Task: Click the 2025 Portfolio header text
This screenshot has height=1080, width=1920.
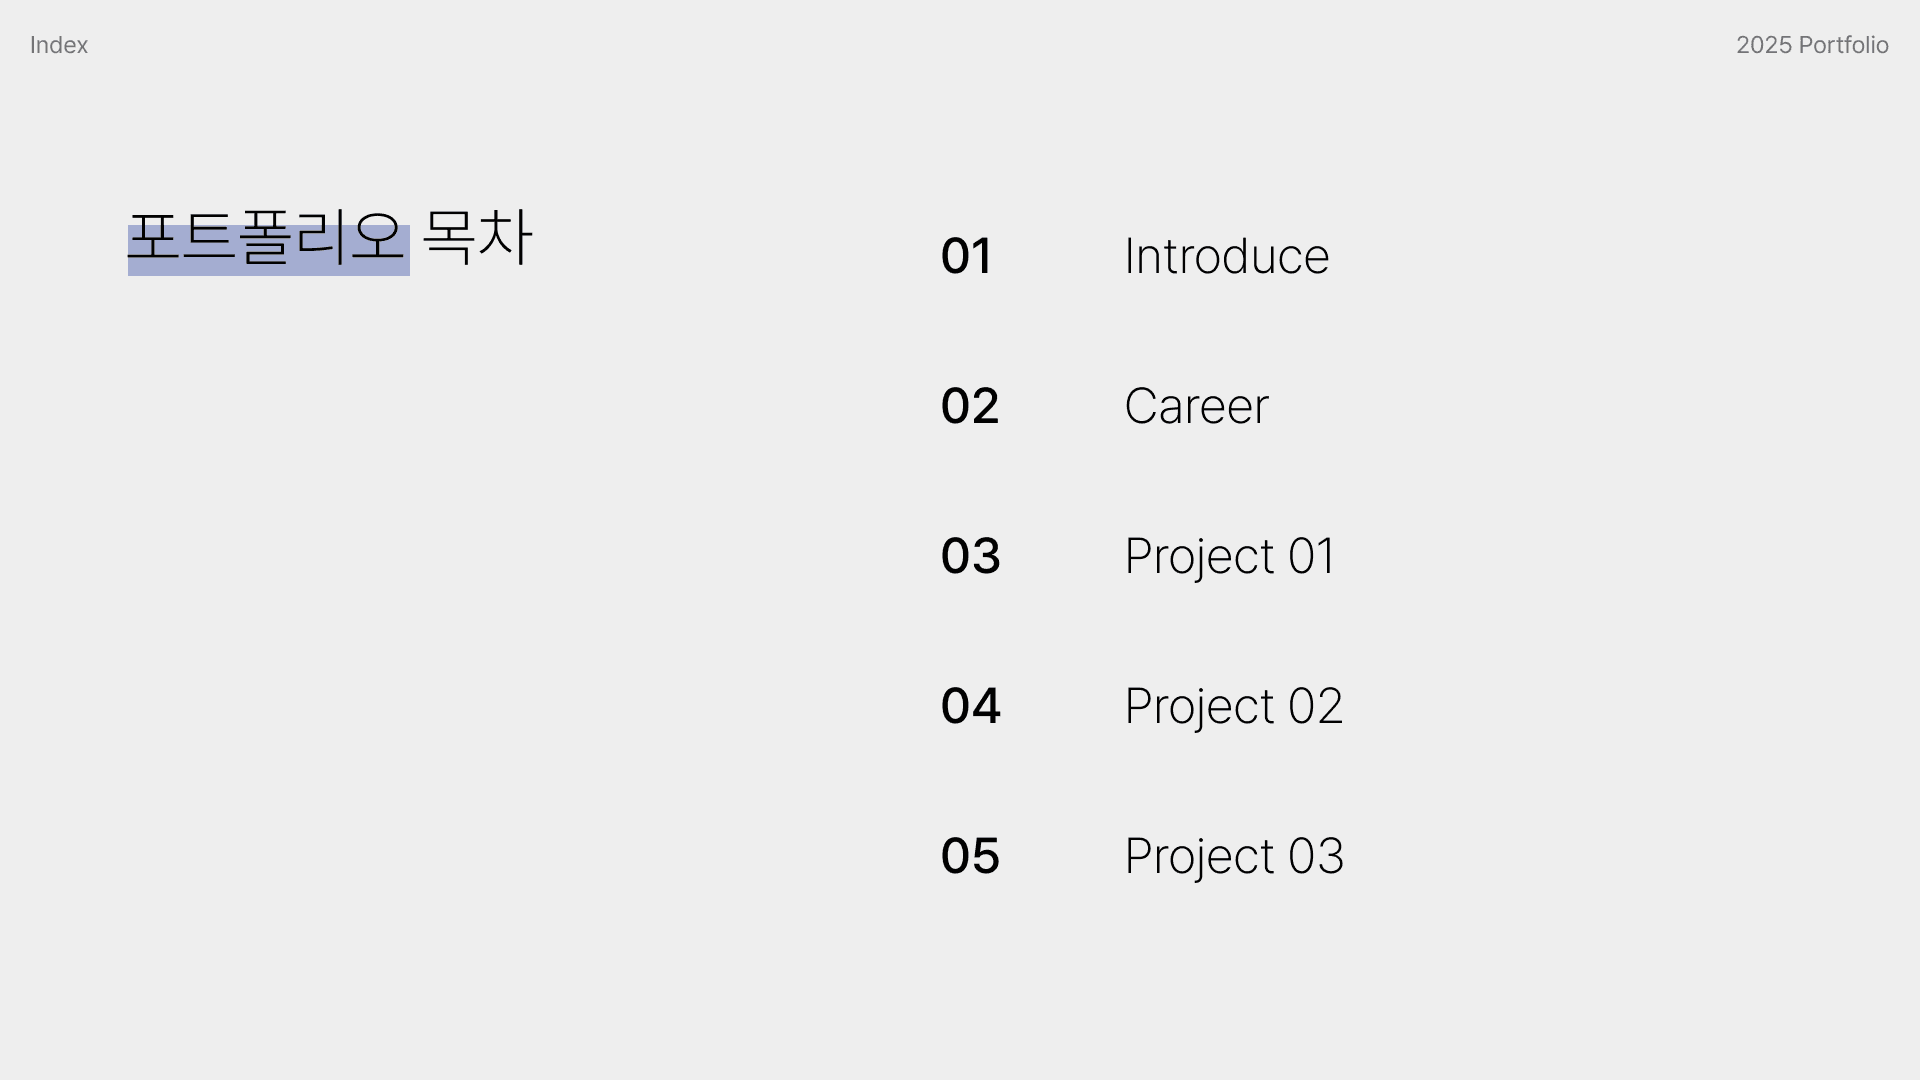Action: coord(1812,45)
